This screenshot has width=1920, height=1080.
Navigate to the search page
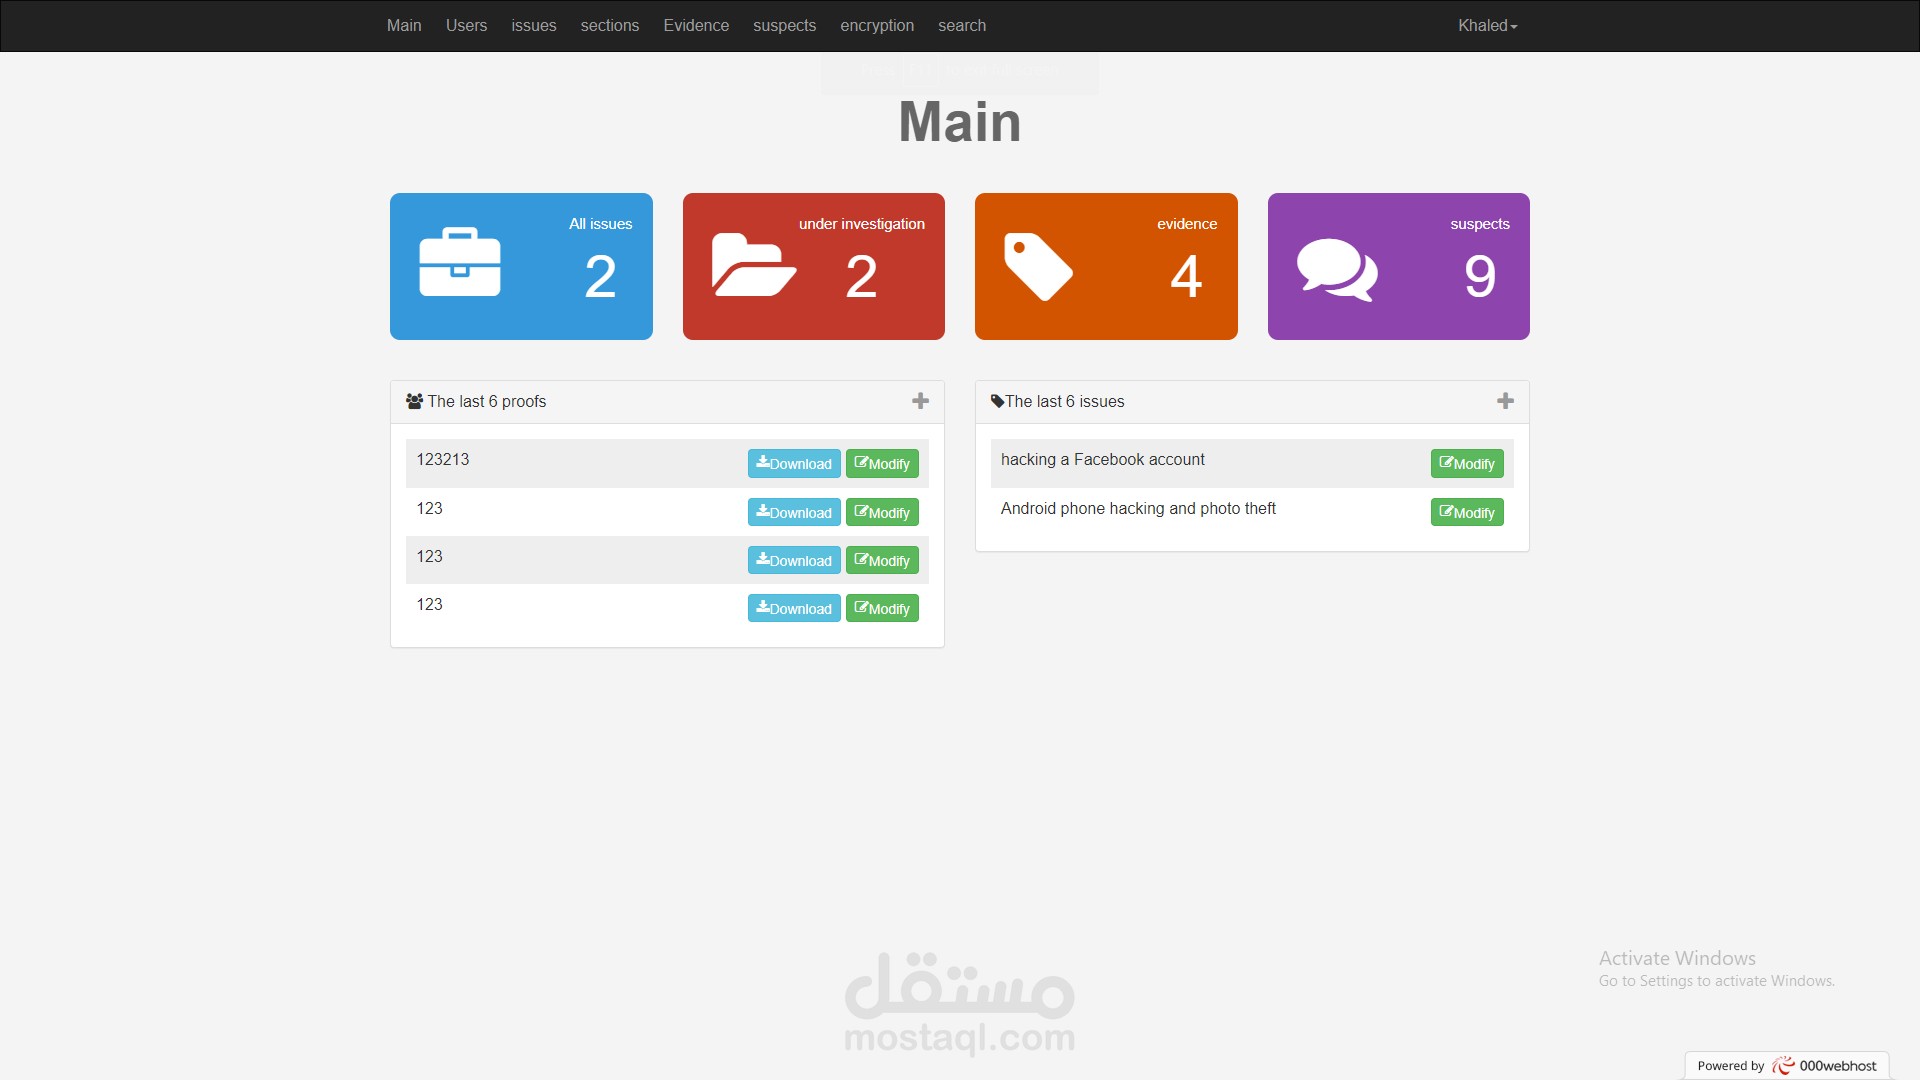tap(962, 26)
